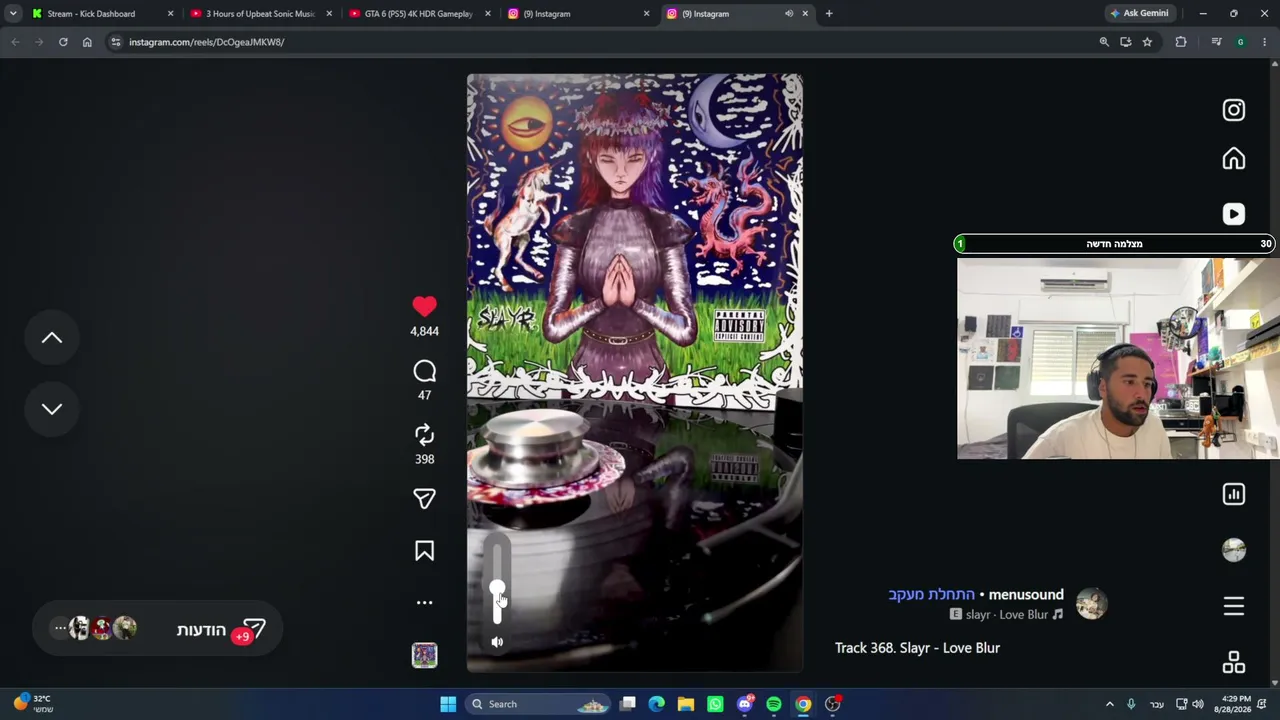Image resolution: width=1280 pixels, height=720 pixels.
Task: Open the Windows Start menu
Action: [448, 704]
